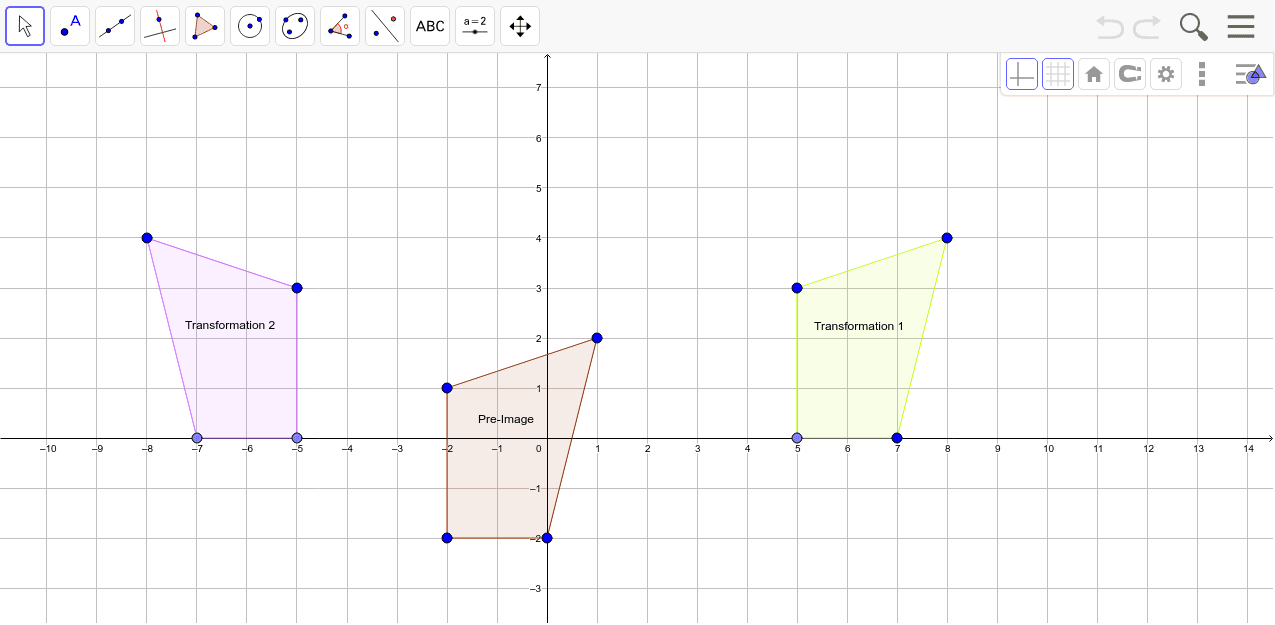The image size is (1275, 625).
Task: Select Transformation 2 vertex at (-8, 4)
Action: tap(147, 238)
